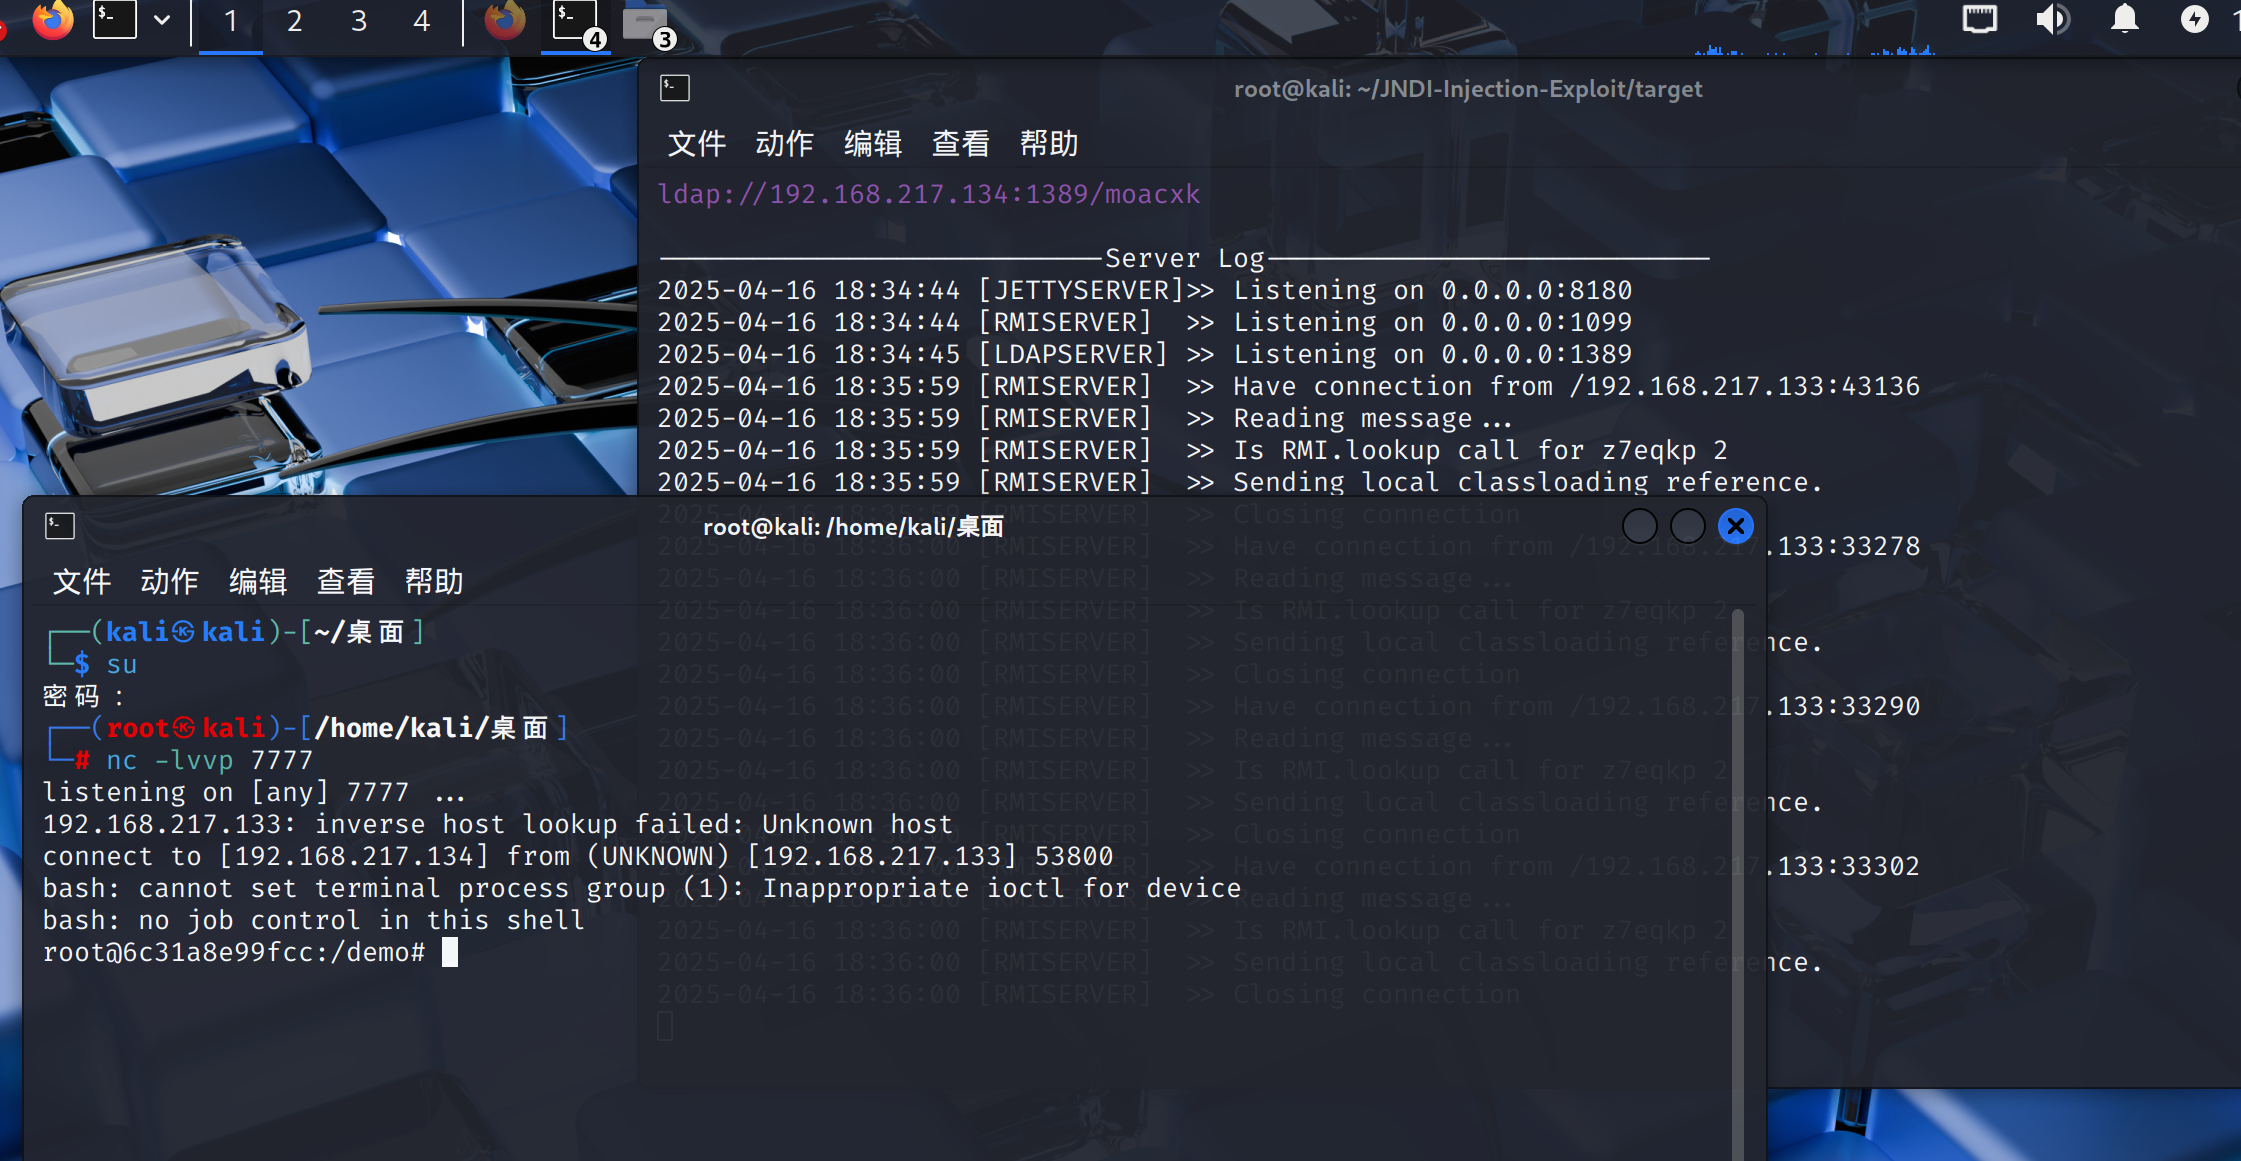Launch Firefox from the panel launcher
2241x1161 pixels.
tap(52, 20)
